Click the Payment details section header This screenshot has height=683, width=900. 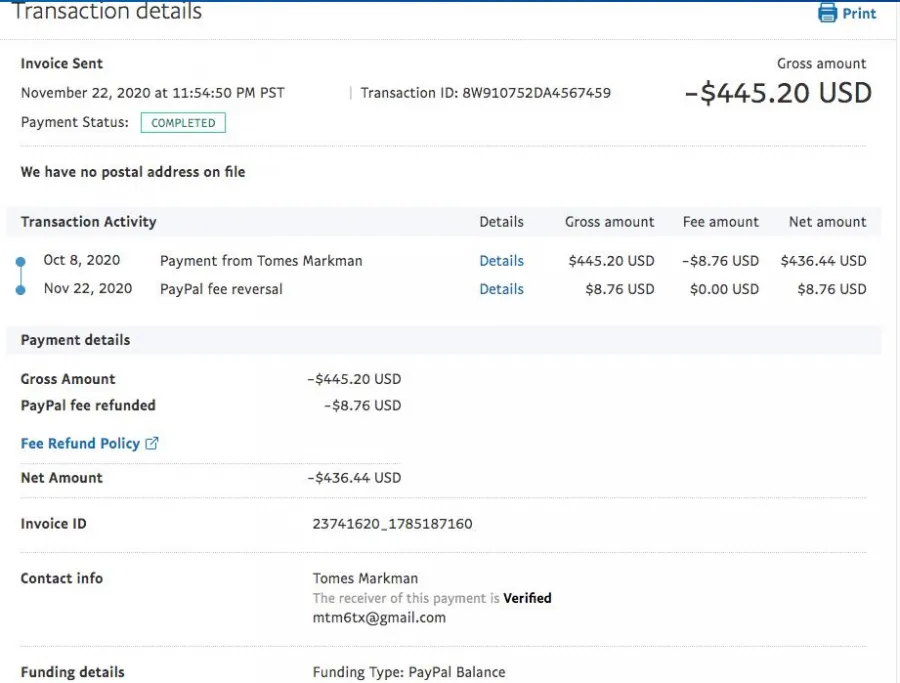tap(75, 340)
